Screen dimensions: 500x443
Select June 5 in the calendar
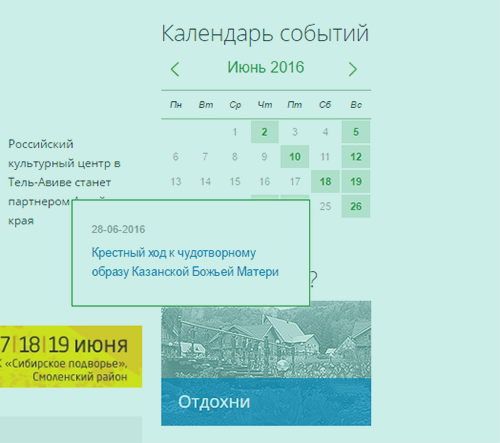pyautogui.click(x=356, y=132)
